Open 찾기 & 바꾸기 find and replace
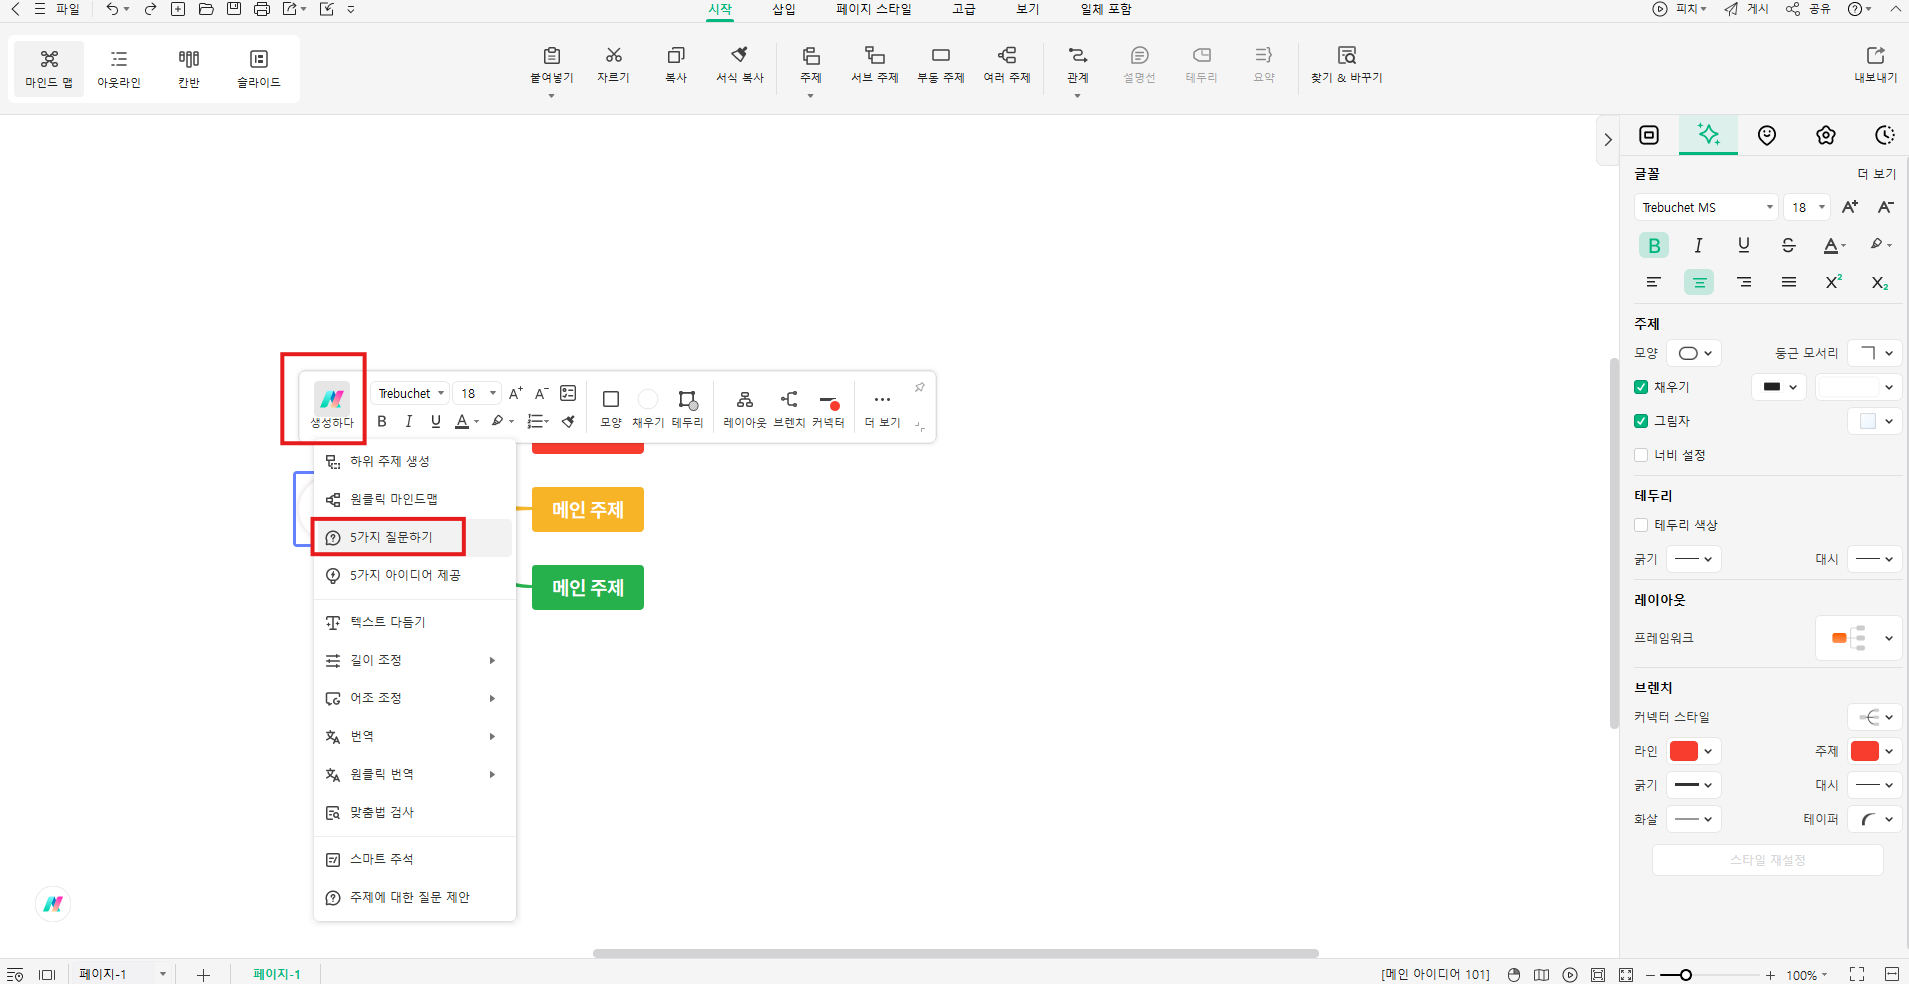Viewport: 1909px width, 984px height. pos(1347,64)
